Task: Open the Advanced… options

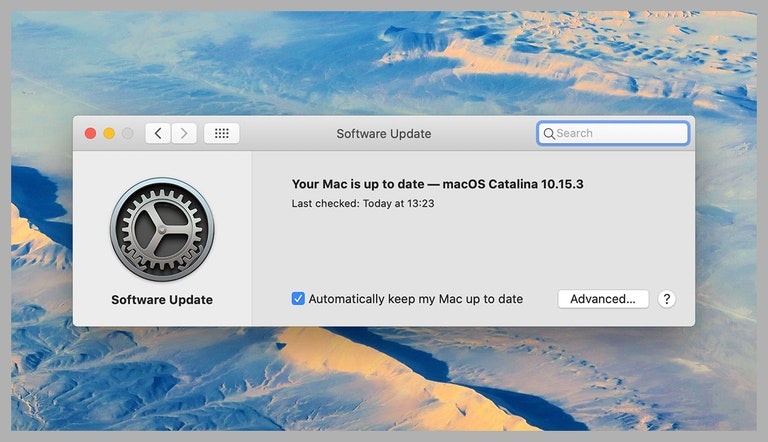Action: [x=603, y=299]
